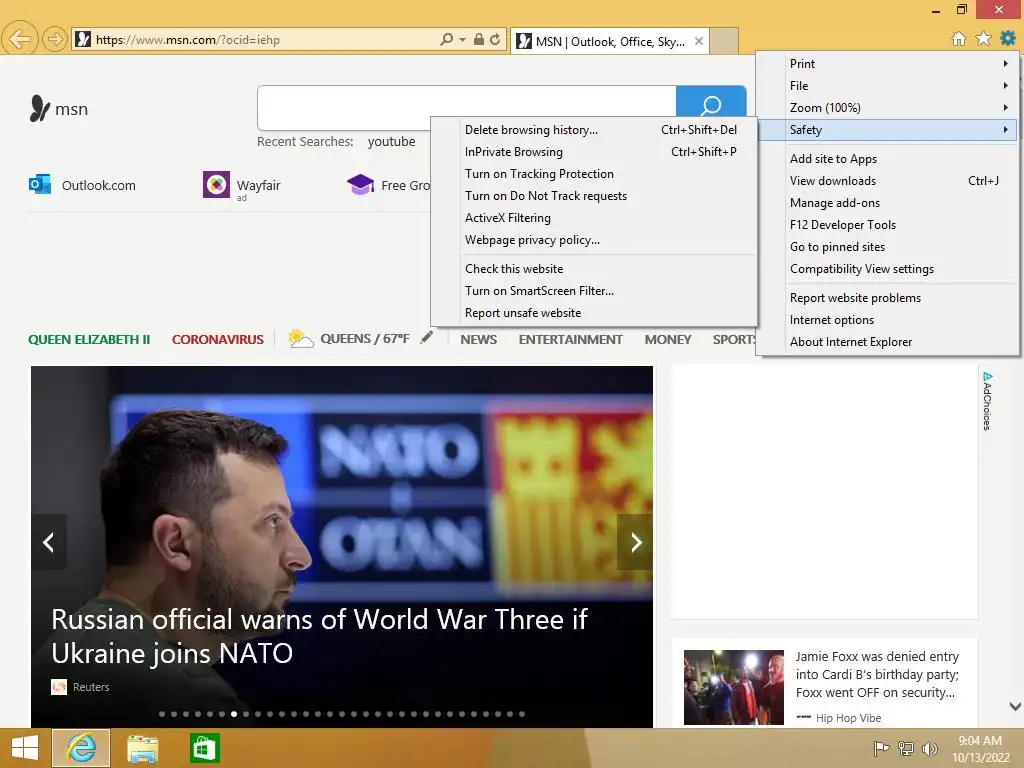Choose Go to pinned sites
Image resolution: width=1024 pixels, height=768 pixels.
(888, 247)
